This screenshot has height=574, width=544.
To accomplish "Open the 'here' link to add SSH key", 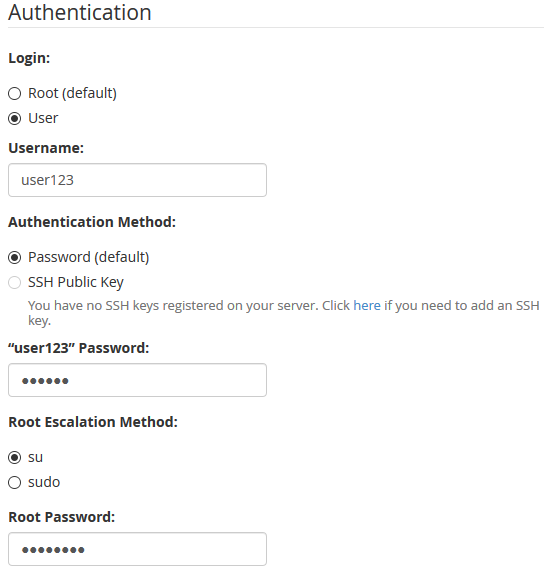I will tap(367, 305).
